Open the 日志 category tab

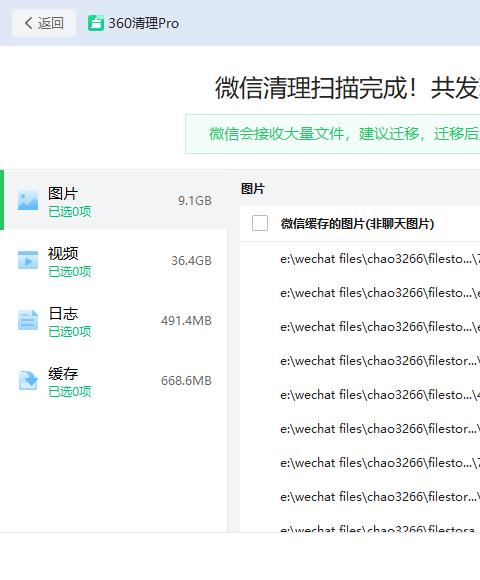115,320
